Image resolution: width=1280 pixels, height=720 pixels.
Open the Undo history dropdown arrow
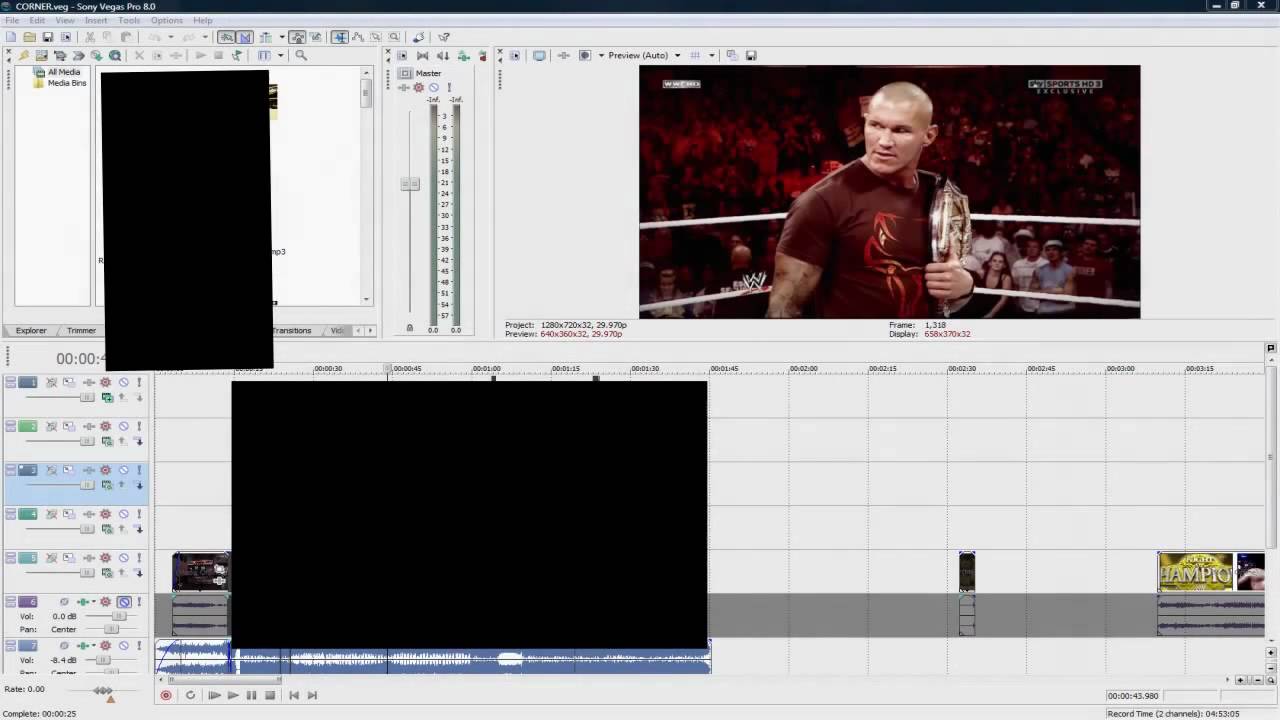pos(171,37)
